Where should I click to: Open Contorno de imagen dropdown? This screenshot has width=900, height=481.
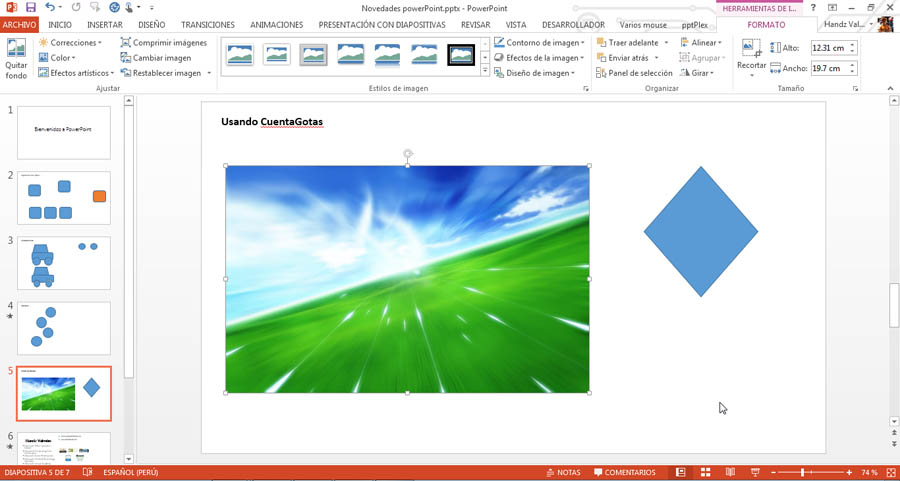(539, 43)
